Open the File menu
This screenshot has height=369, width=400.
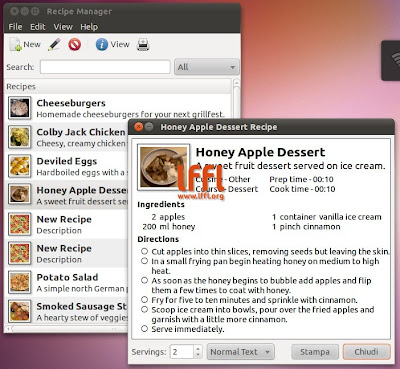pyautogui.click(x=15, y=27)
